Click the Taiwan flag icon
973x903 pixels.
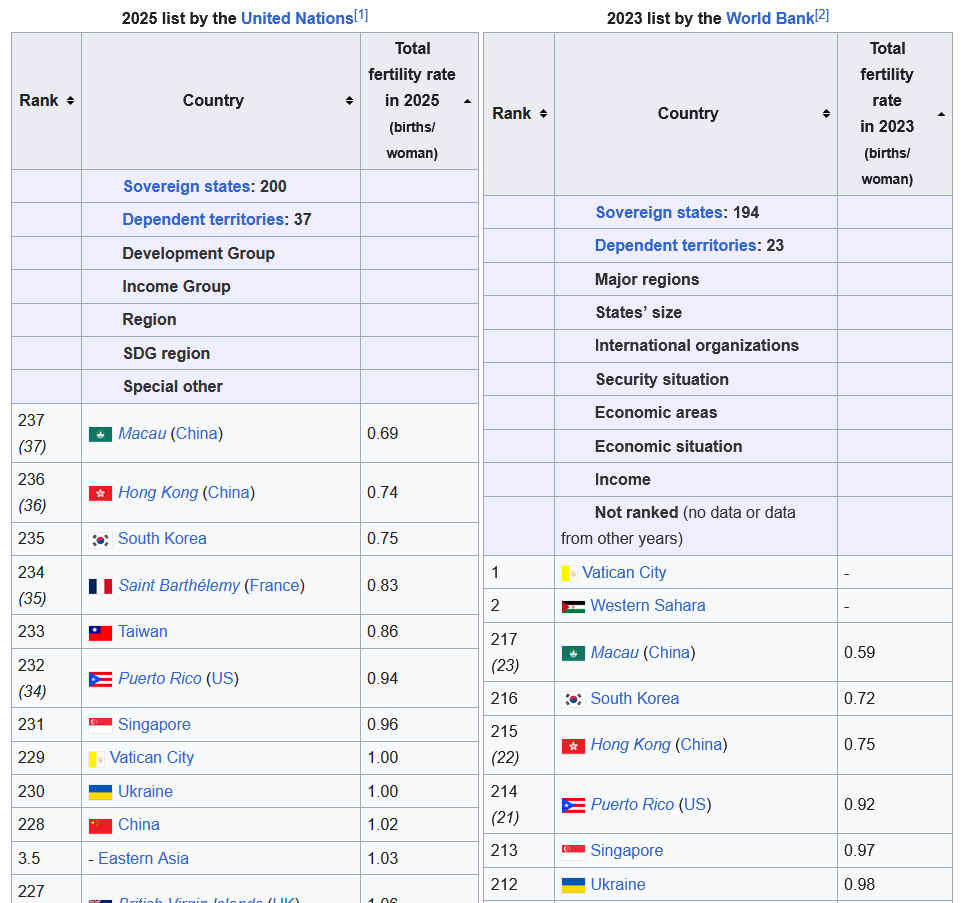(100, 632)
